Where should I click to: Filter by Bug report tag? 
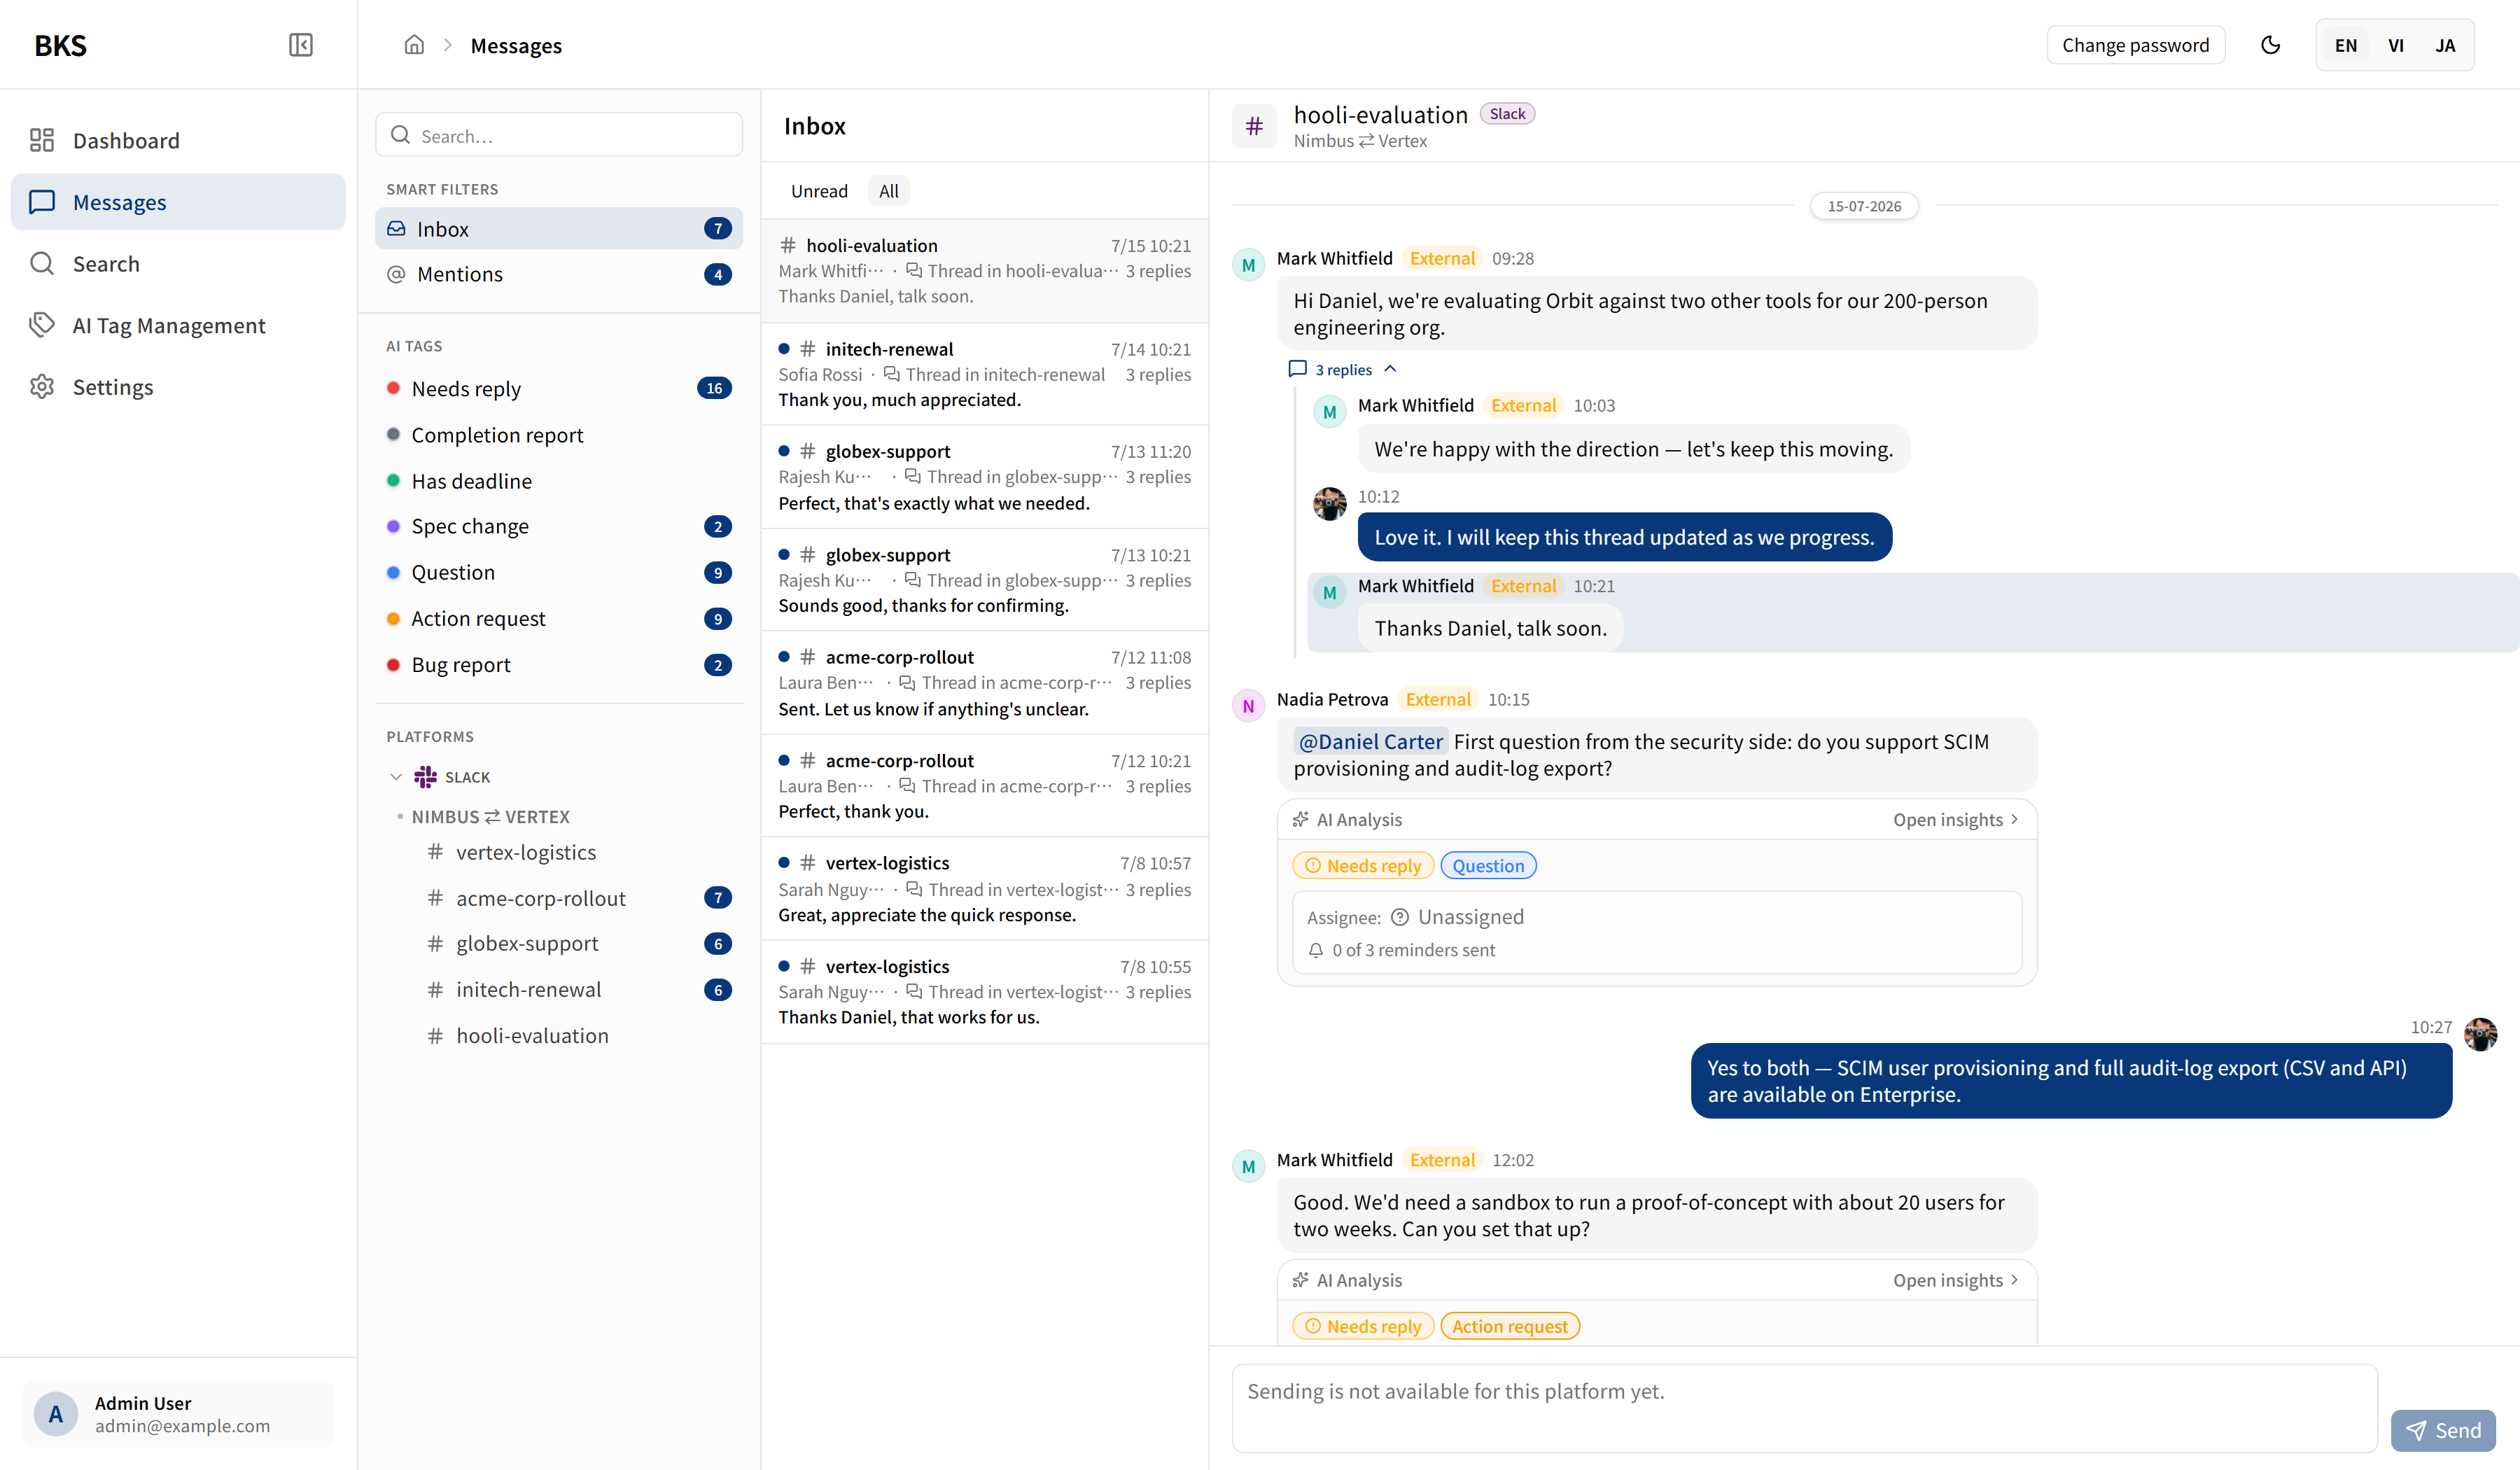click(x=559, y=665)
